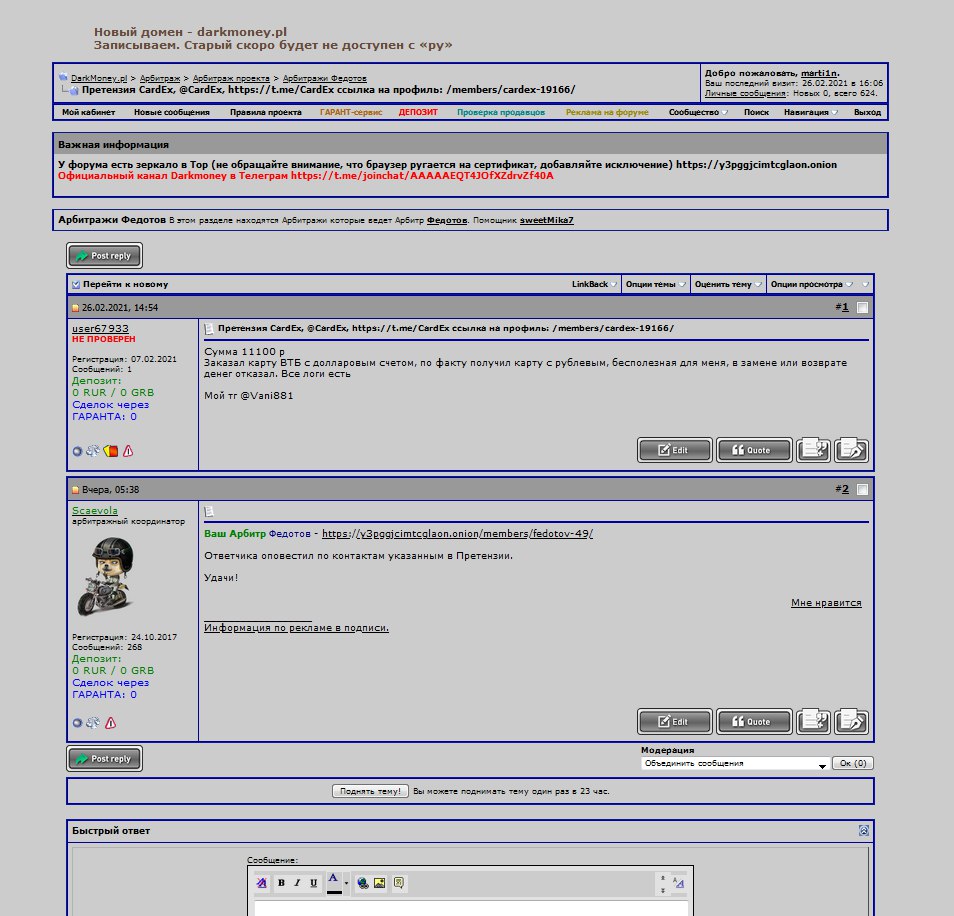The height and width of the screenshot is (916, 954).
Task: Toggle italic formatting in quick reply
Action: tap(298, 883)
